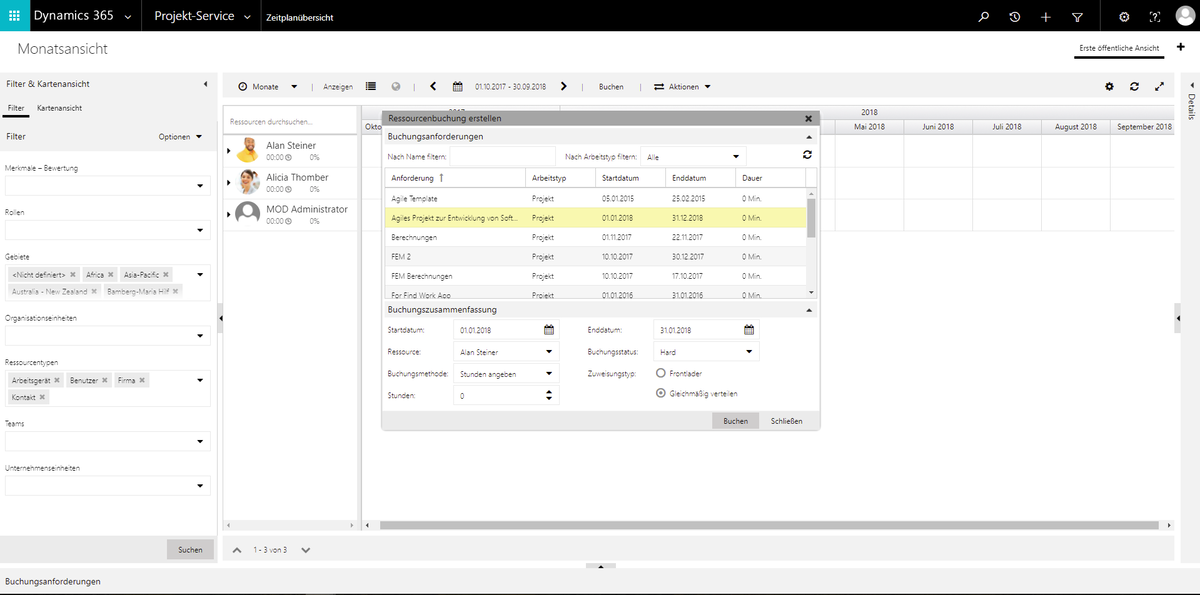Remove the Africa tag from Gebiete
Image resolution: width=1200 pixels, height=595 pixels.
(x=112, y=274)
